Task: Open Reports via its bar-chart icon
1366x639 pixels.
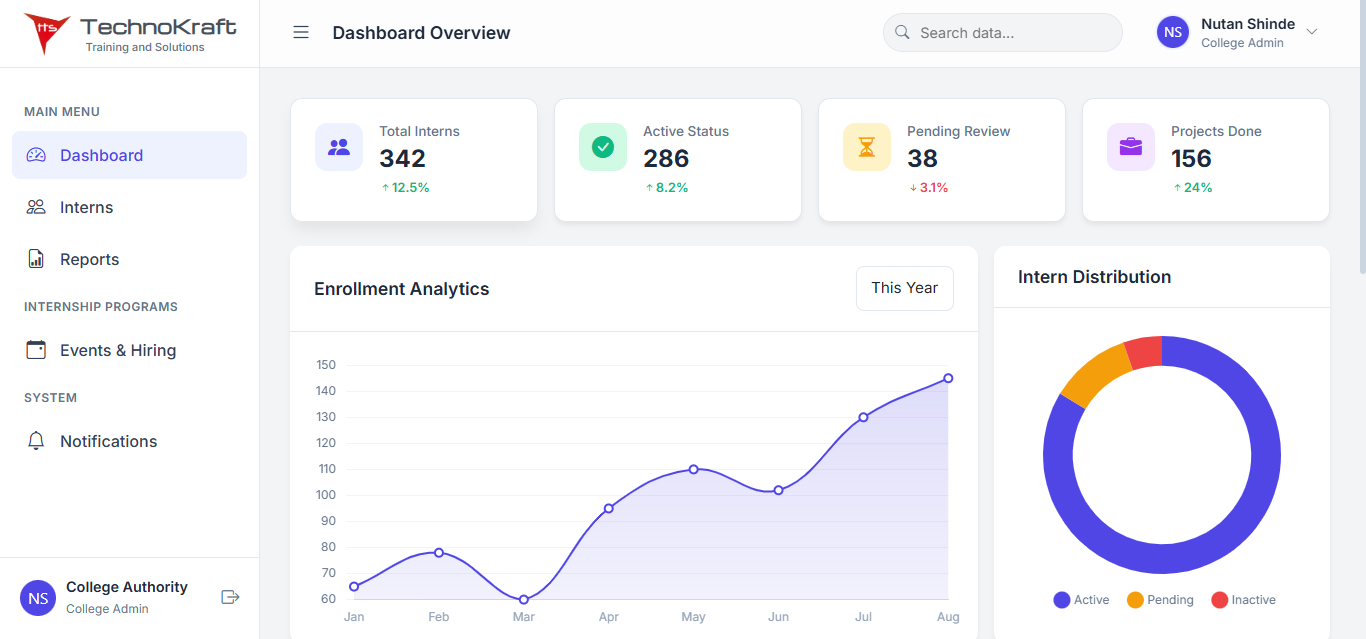Action: 37,259
